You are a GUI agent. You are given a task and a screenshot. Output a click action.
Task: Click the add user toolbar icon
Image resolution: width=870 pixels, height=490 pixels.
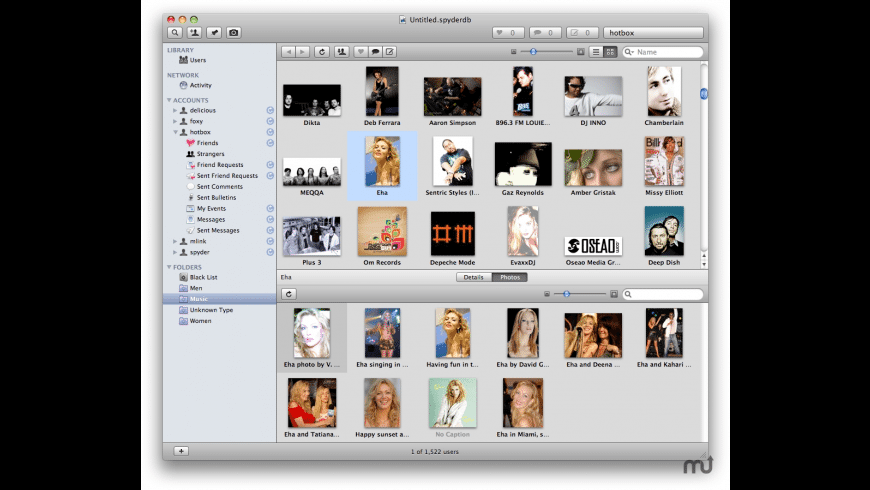pos(194,33)
